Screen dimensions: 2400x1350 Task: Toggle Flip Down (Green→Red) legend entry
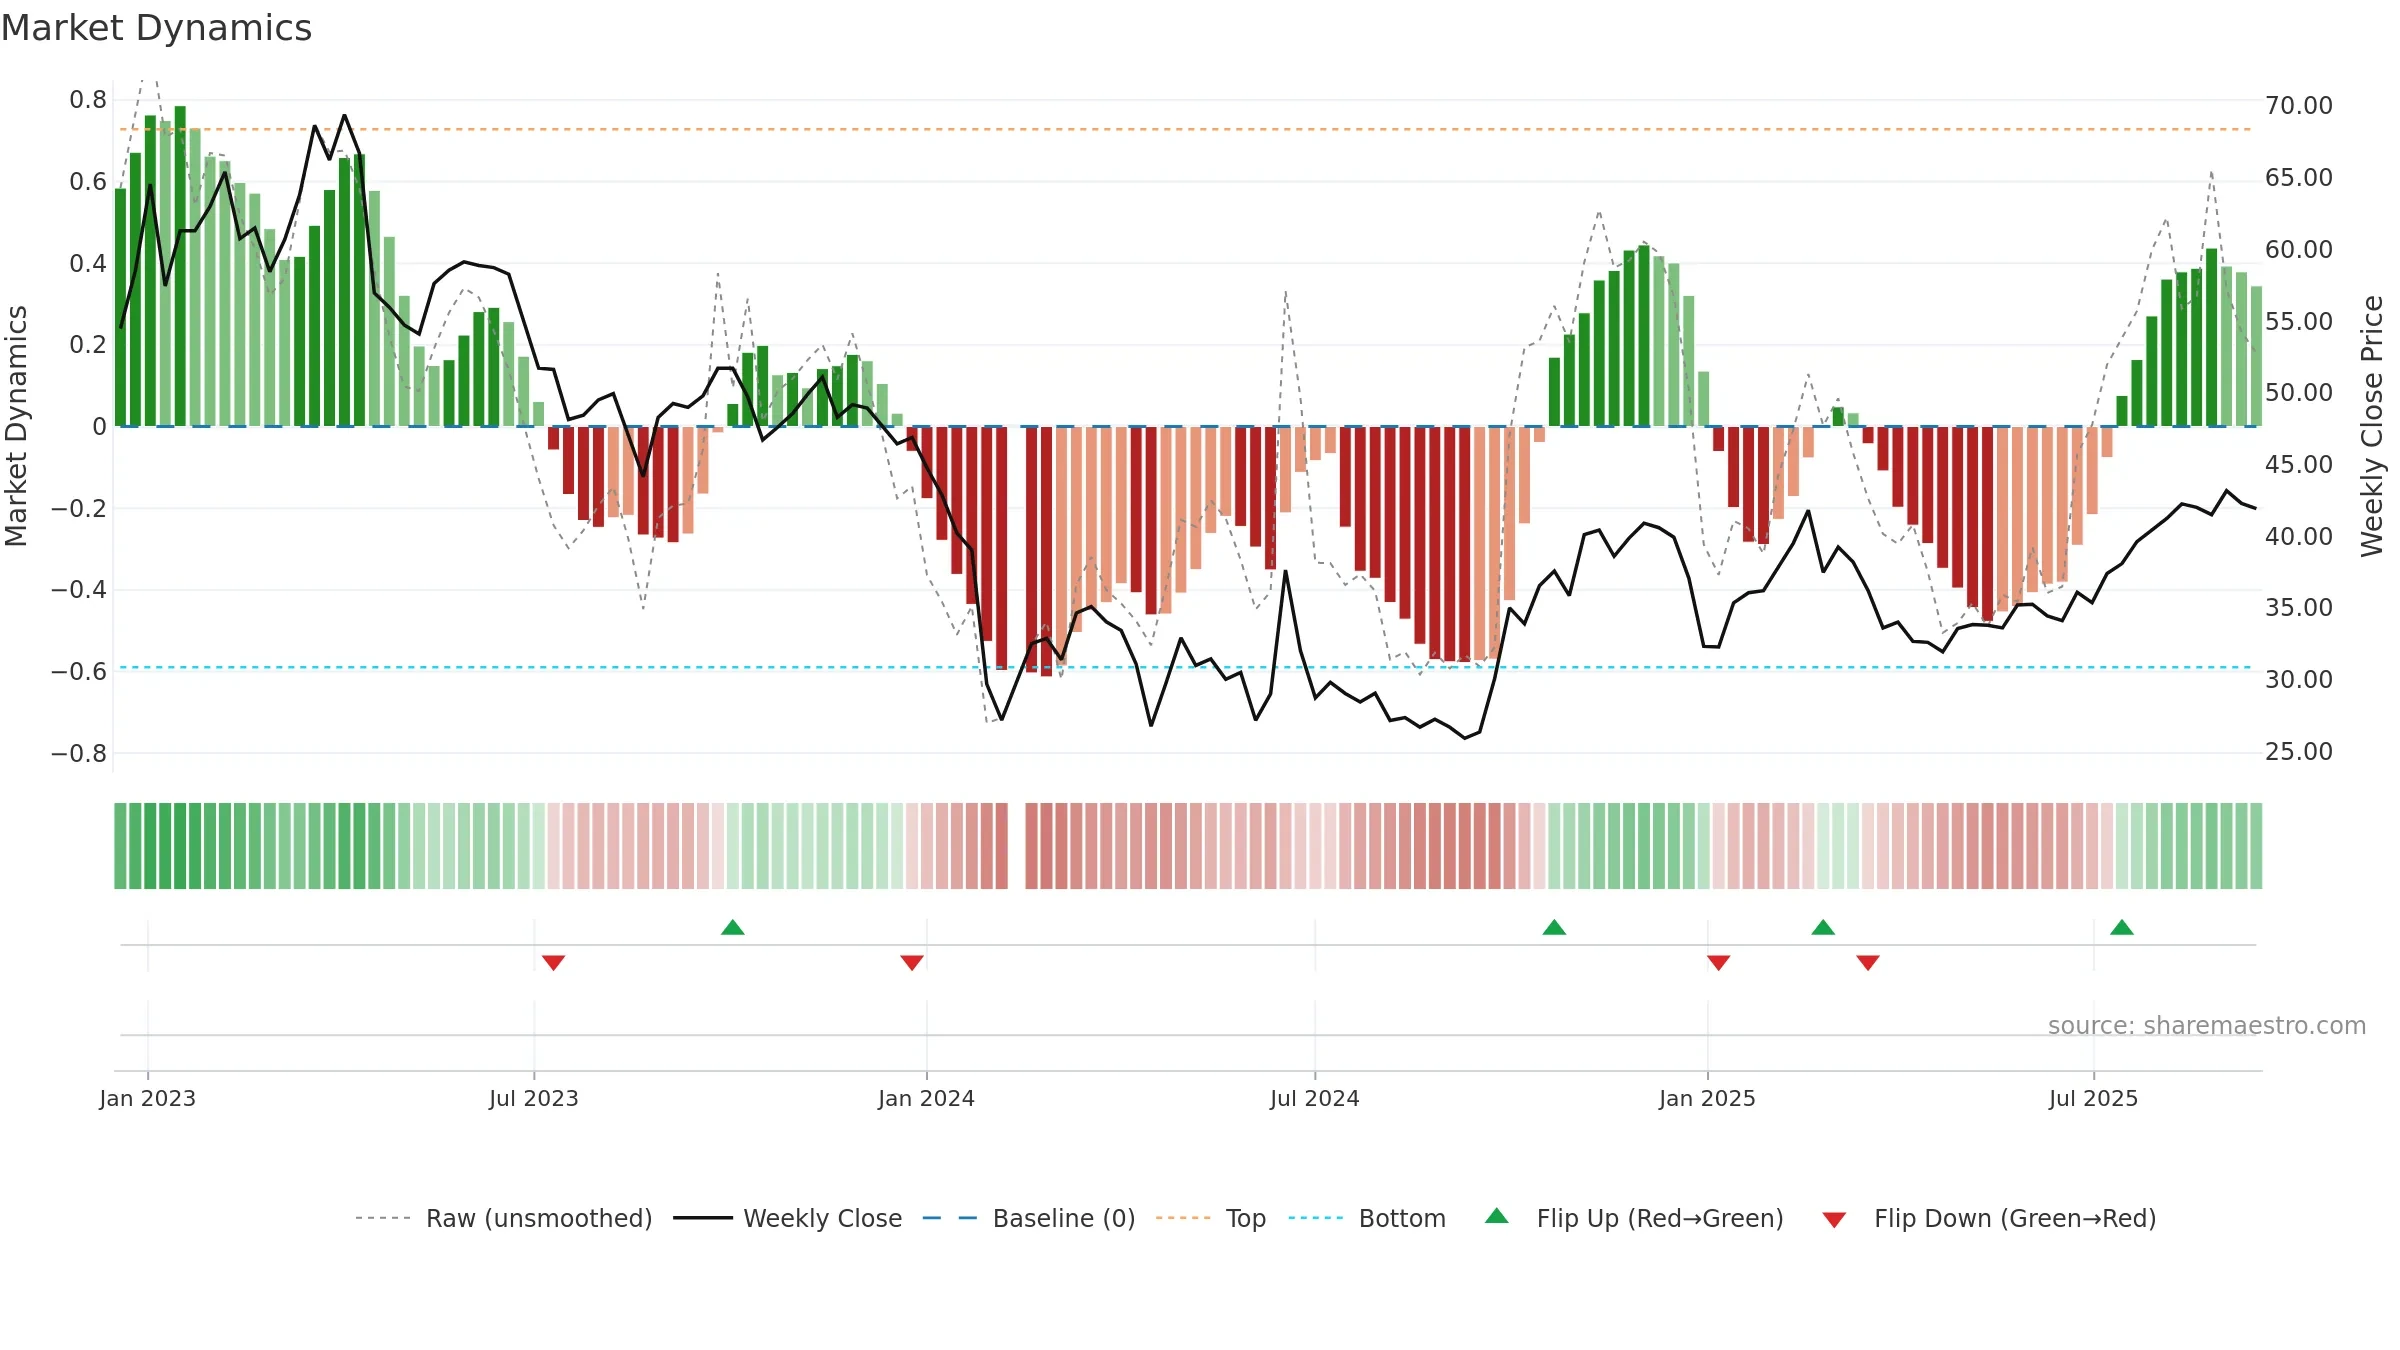point(1988,1218)
